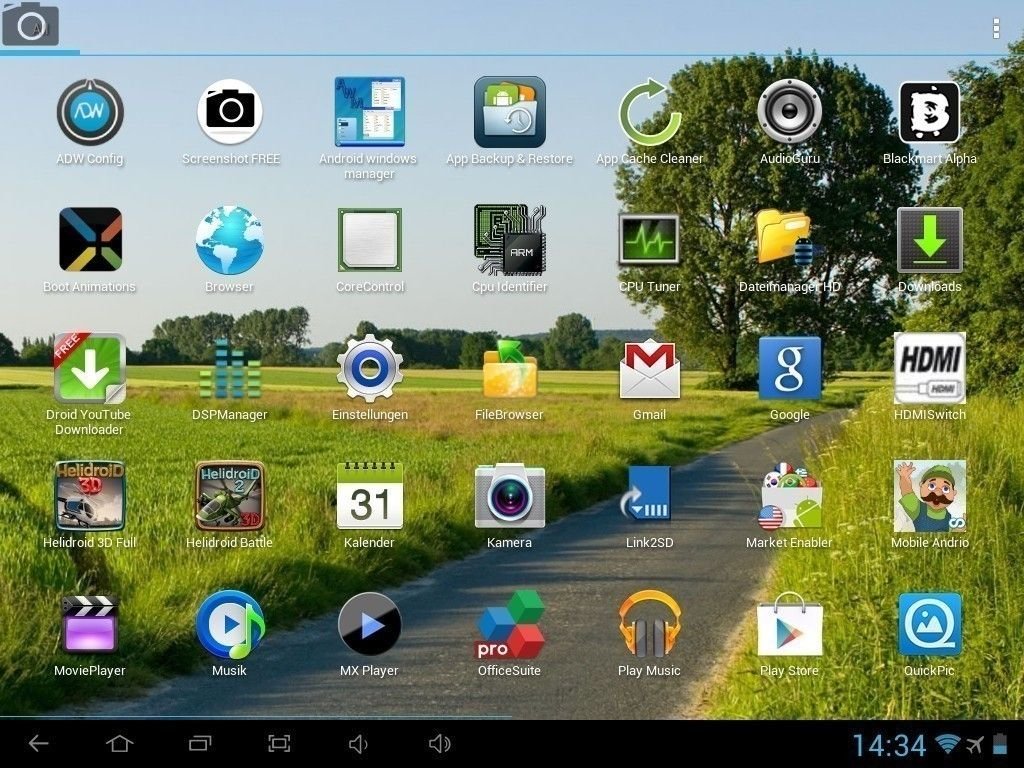Raise the volume
Screen dimensions: 1024x768
[x=440, y=744]
